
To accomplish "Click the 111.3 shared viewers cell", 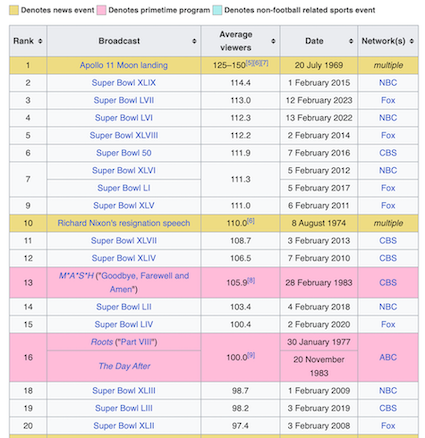I will tap(240, 179).
